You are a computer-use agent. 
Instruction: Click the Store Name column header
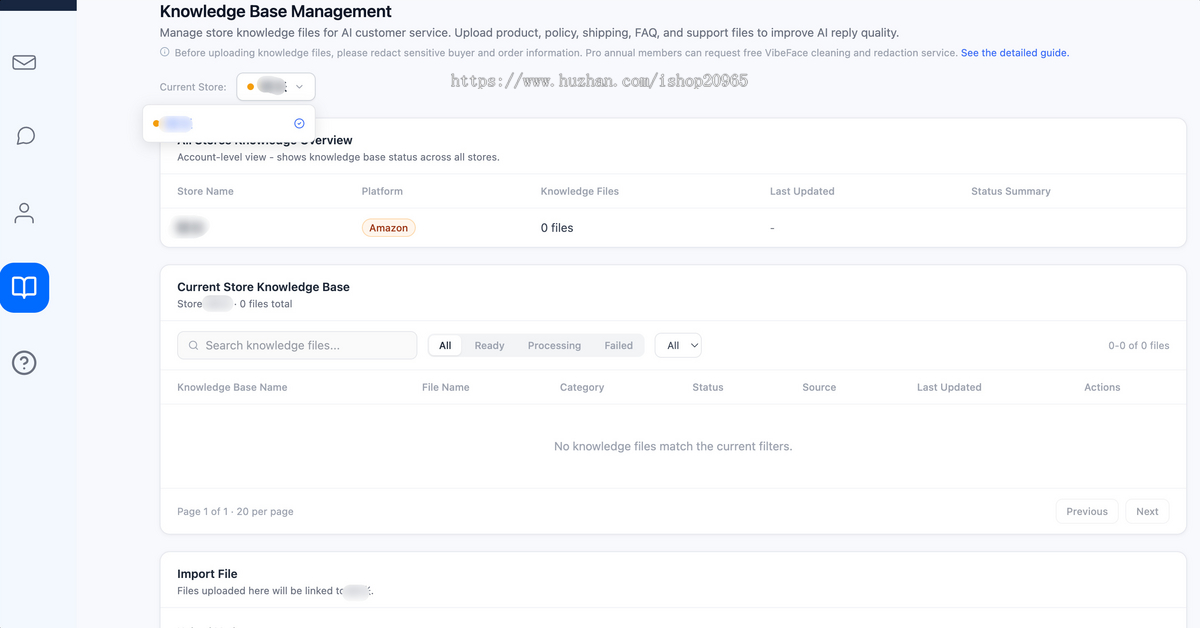pos(205,191)
